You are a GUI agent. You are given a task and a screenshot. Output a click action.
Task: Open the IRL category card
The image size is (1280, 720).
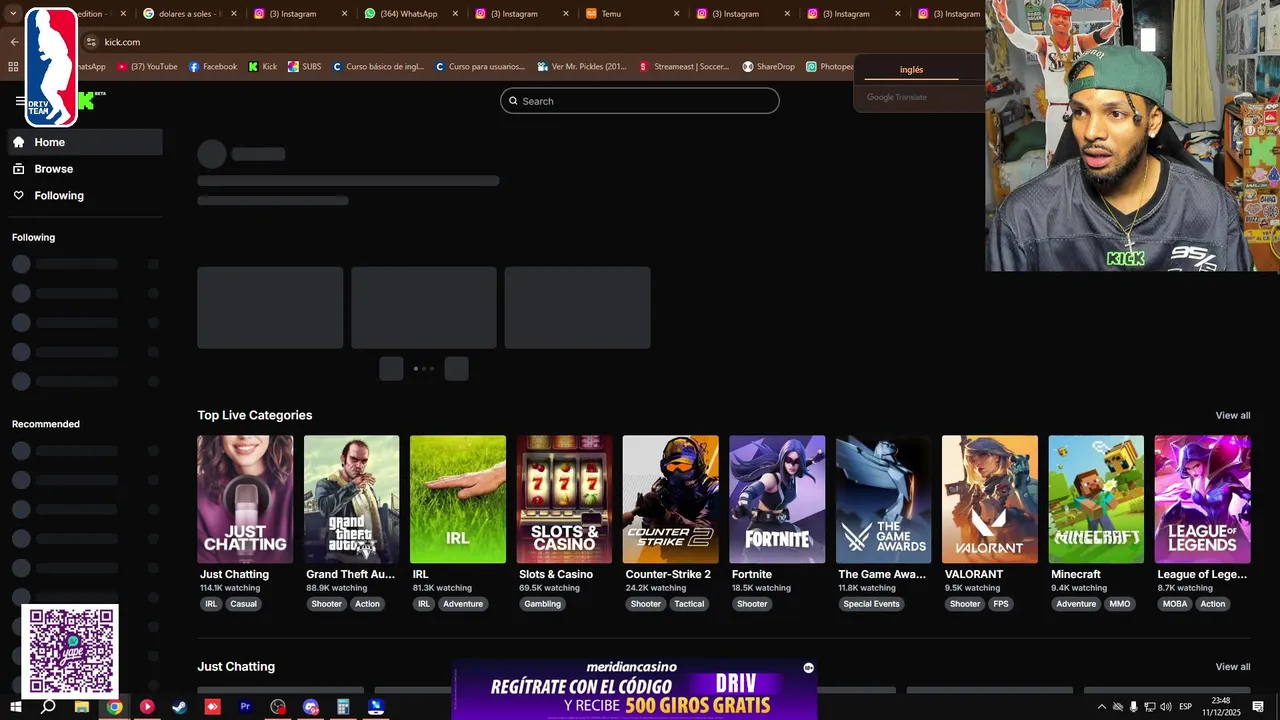click(458, 499)
